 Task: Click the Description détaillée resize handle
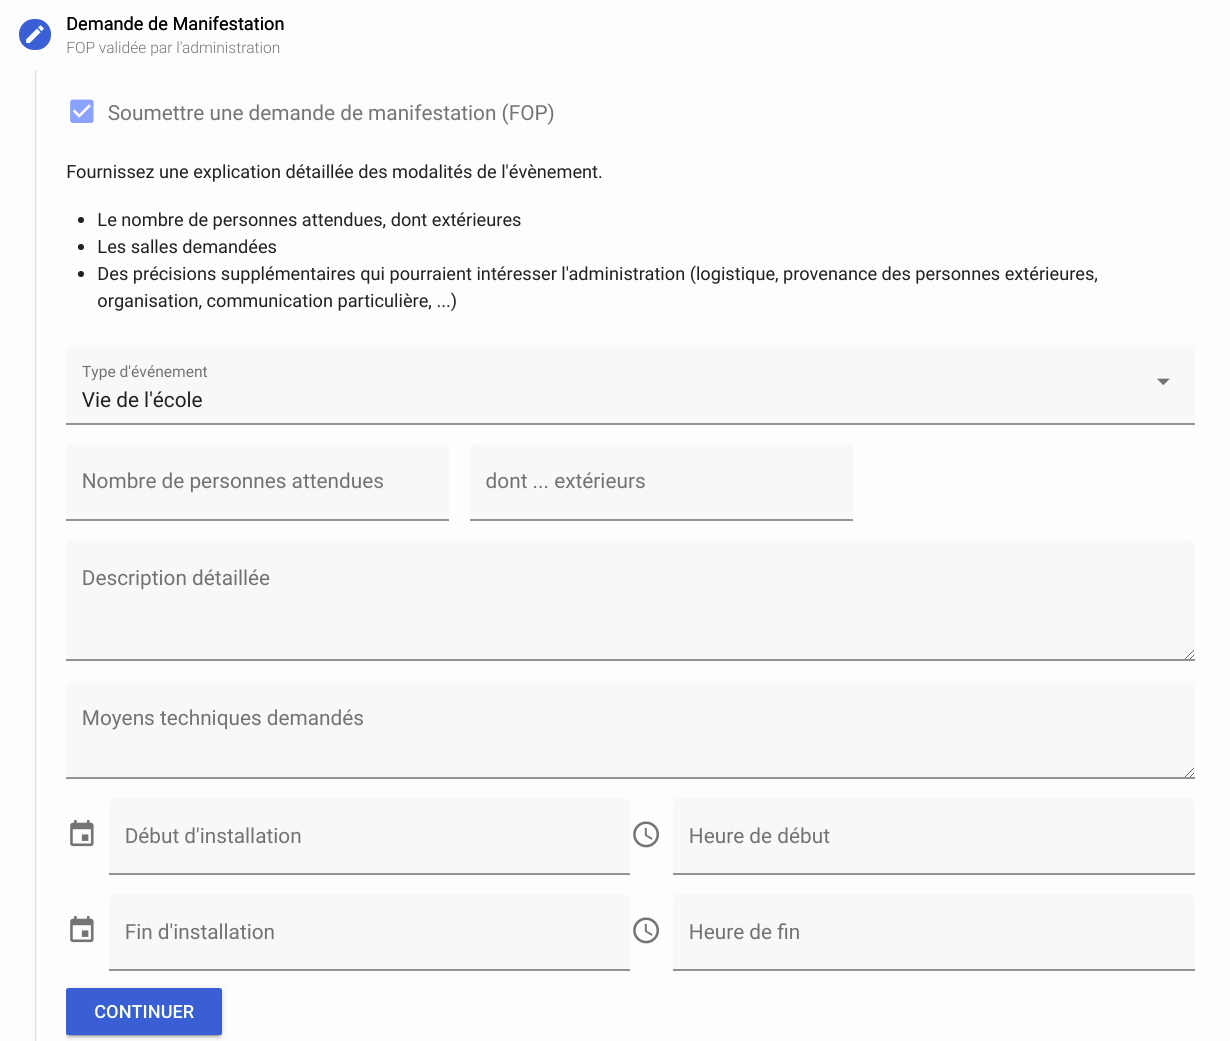(x=1188, y=654)
